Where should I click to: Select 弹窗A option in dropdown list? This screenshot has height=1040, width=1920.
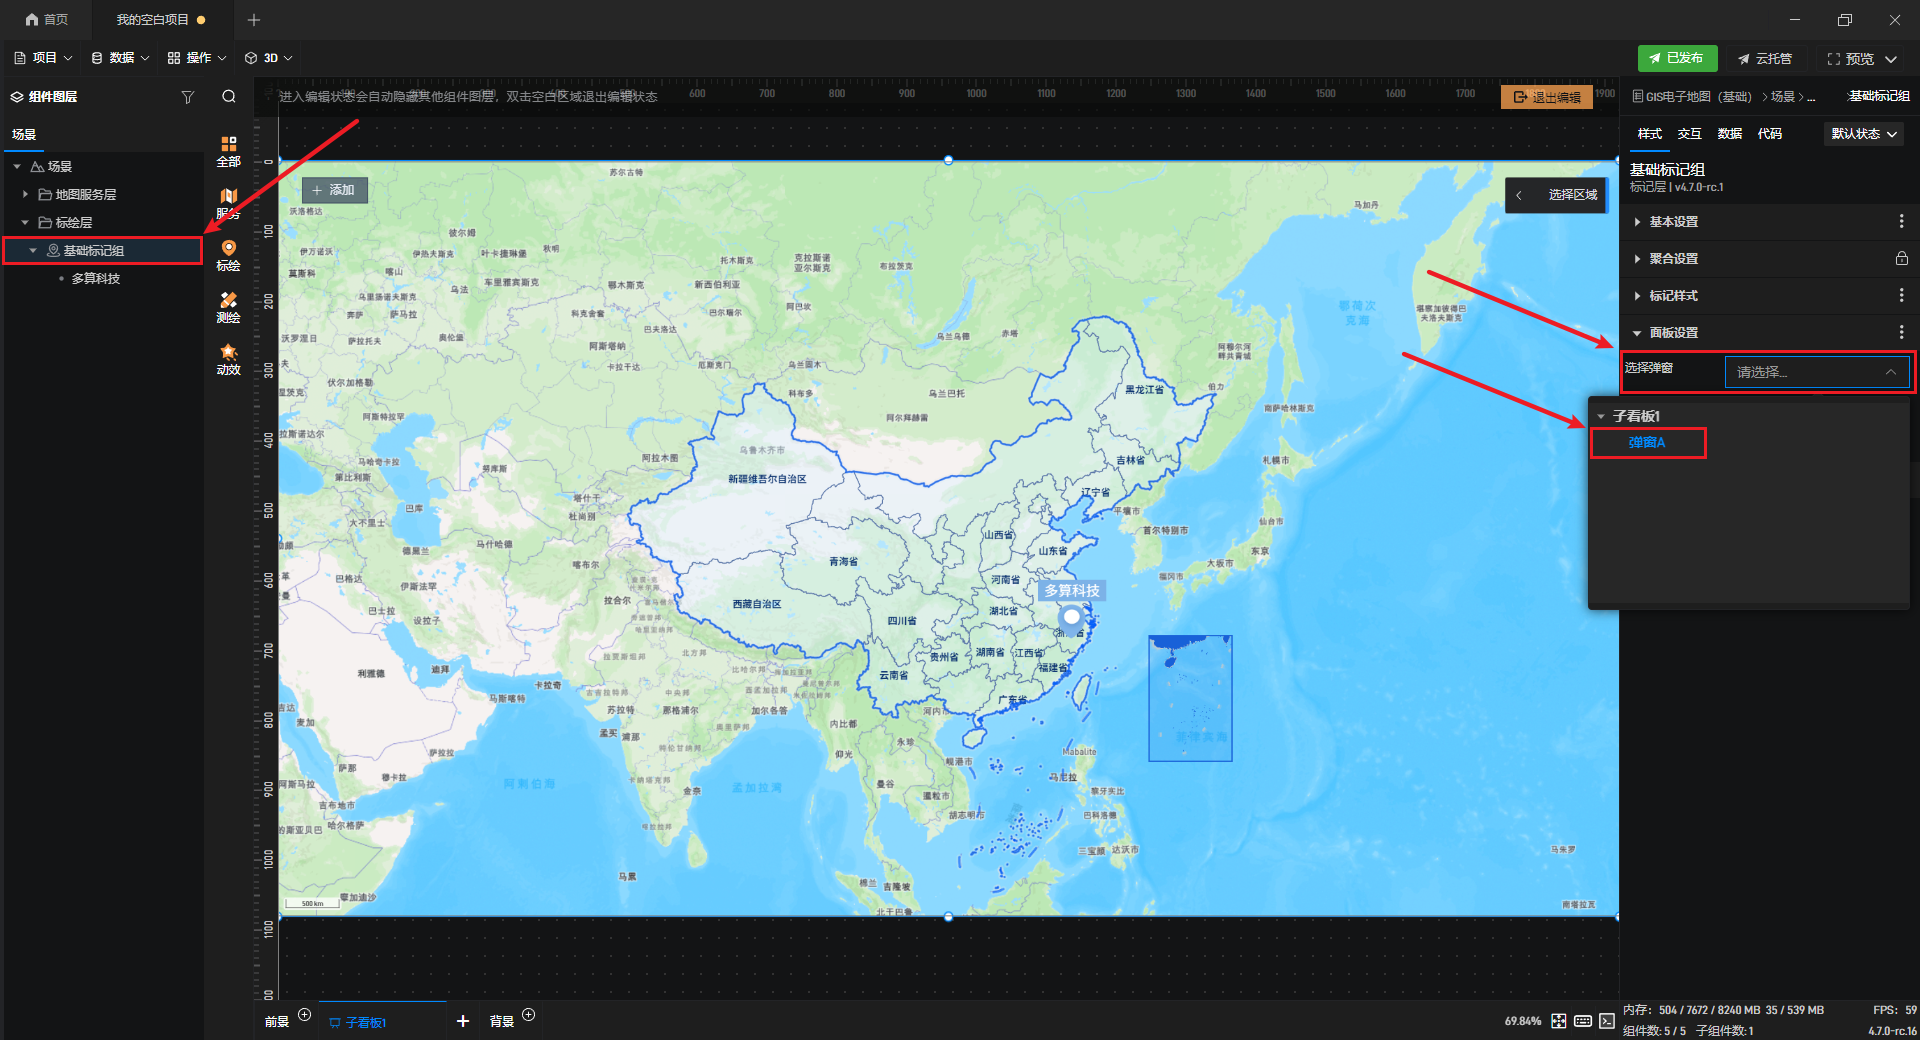tap(1646, 442)
